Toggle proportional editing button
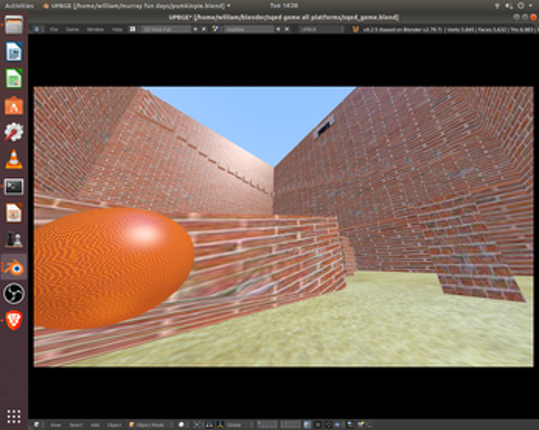539x430 pixels. (318, 425)
